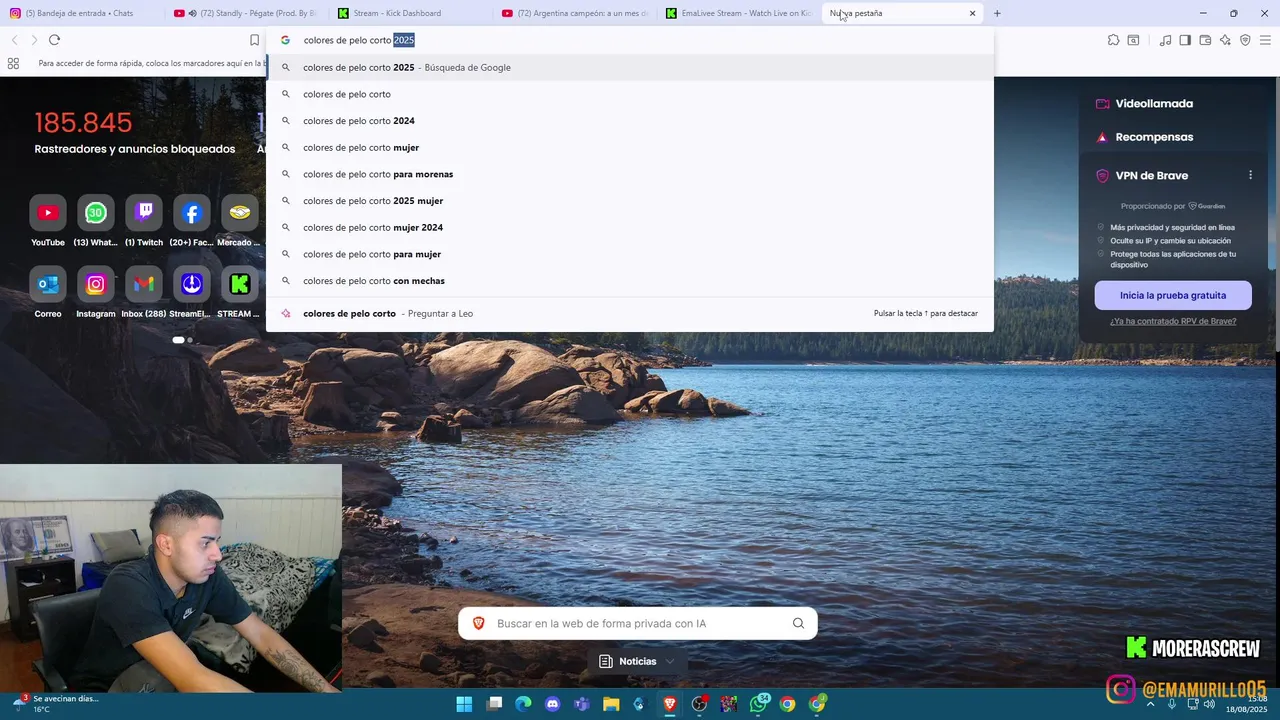Viewport: 1280px width, 720px height.
Task: Open WhatsApp from the taskbar
Action: pos(758,704)
